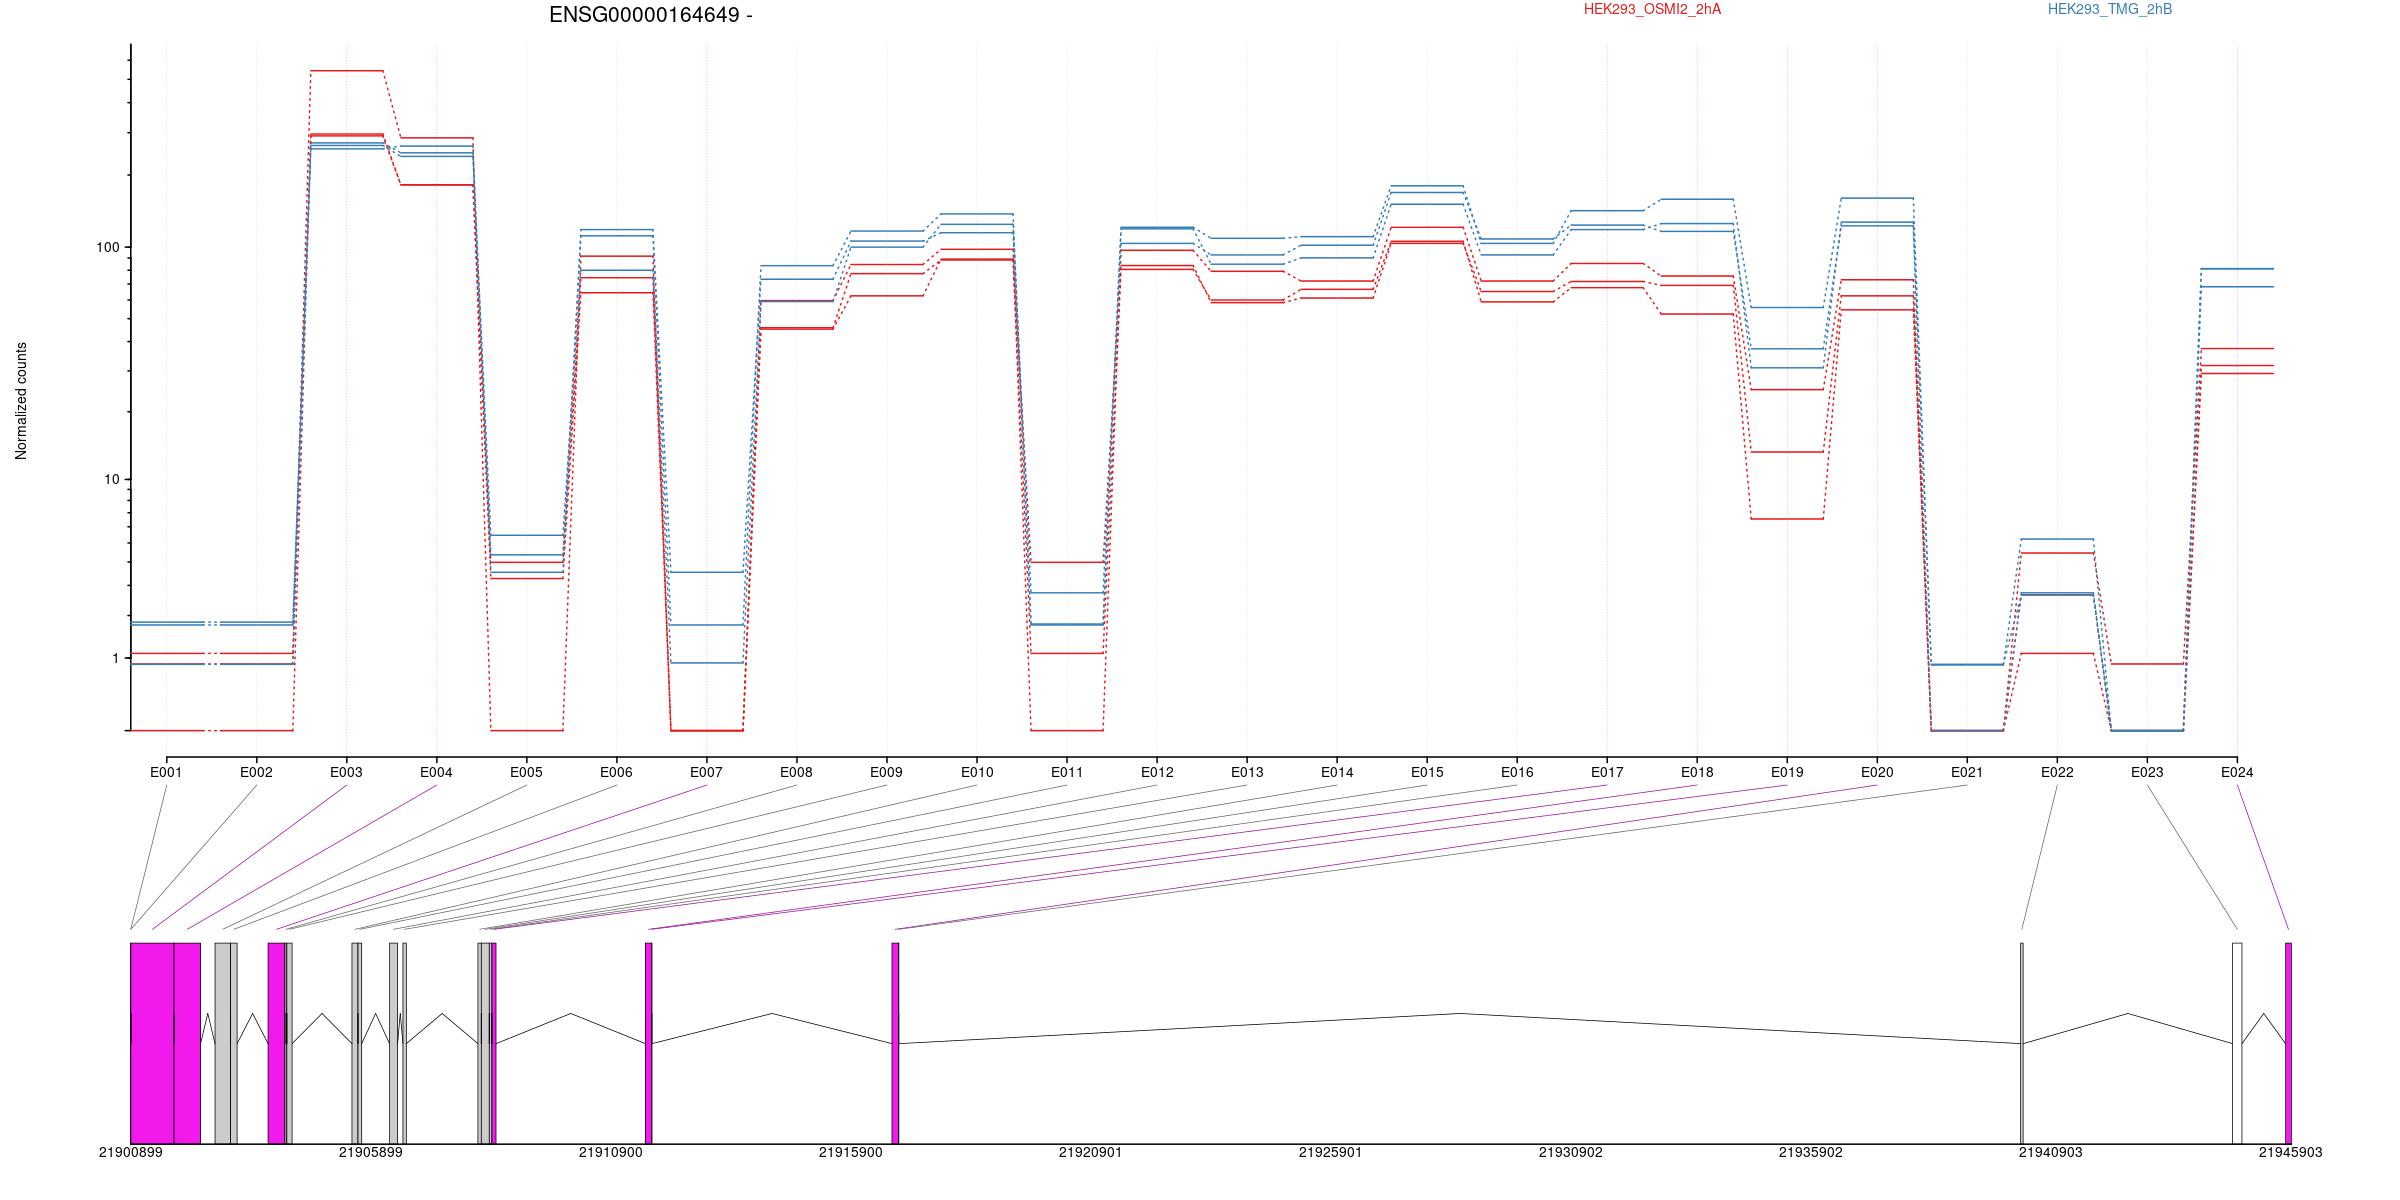This screenshot has height=1200, width=2400.
Task: Click the magenta exon block near 21915900
Action: [x=895, y=1043]
